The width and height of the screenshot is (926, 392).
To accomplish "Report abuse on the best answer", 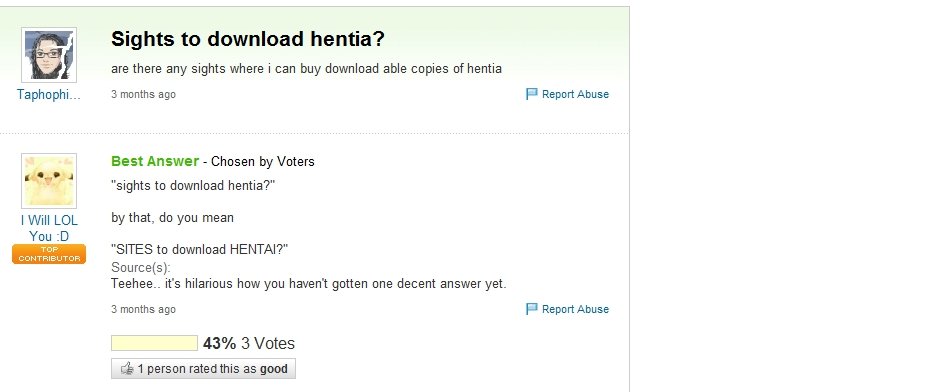I will pos(575,309).
